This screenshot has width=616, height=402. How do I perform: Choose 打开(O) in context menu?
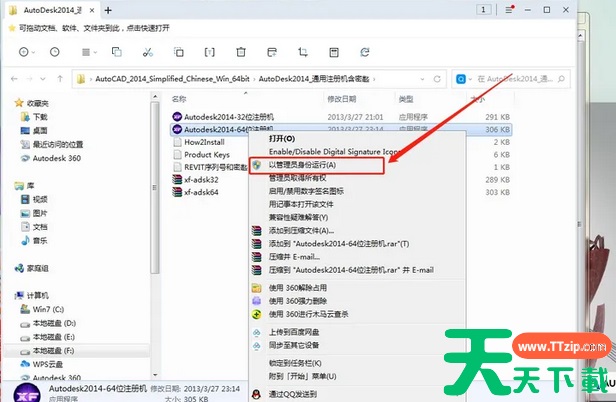282,138
